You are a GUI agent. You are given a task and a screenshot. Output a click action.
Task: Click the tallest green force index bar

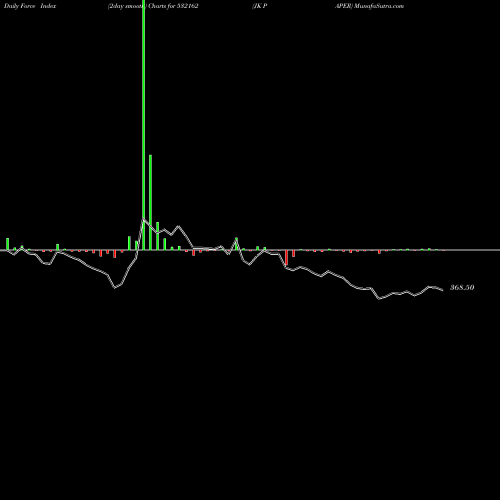144,125
